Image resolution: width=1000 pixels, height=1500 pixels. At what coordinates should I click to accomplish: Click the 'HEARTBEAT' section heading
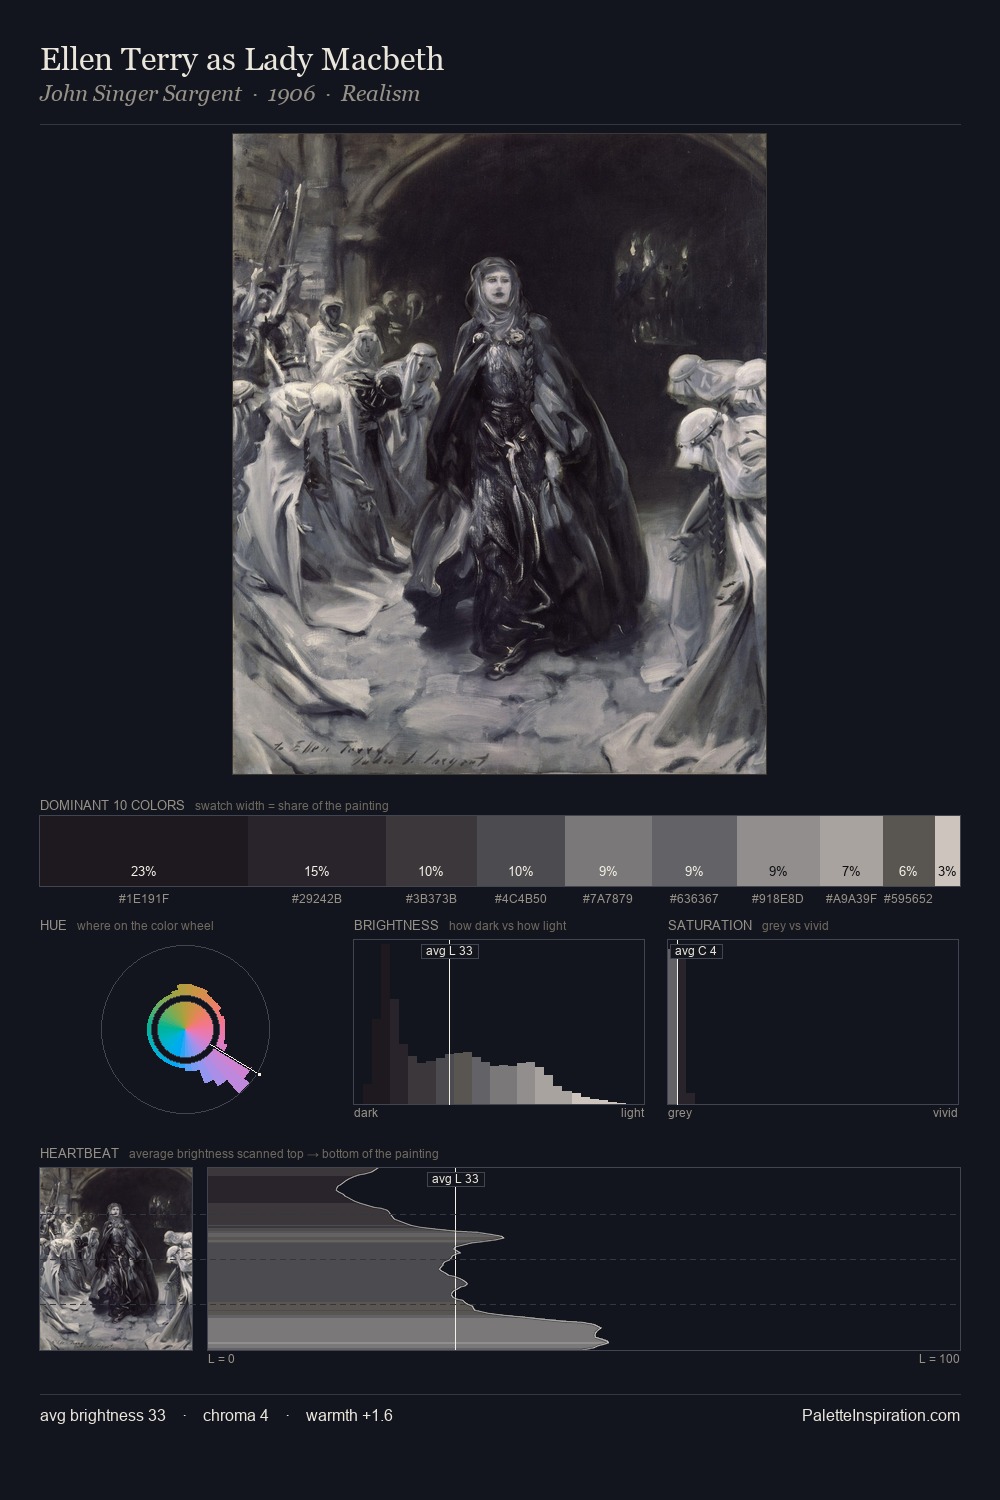click(79, 1153)
